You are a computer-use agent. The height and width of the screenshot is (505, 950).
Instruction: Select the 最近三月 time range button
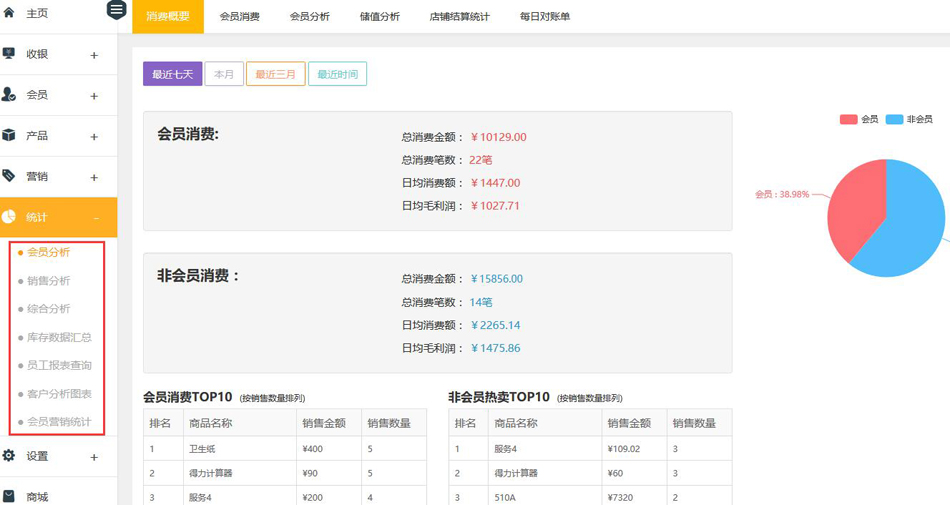[275, 74]
